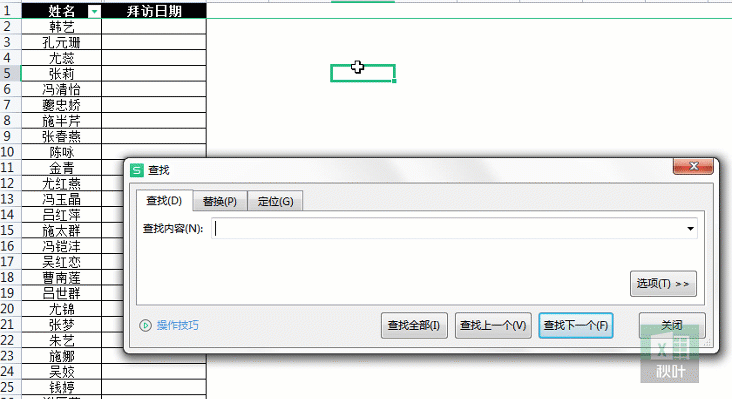The width and height of the screenshot is (732, 399).
Task: Click the 关闭 button in dialog
Action: coord(672,325)
